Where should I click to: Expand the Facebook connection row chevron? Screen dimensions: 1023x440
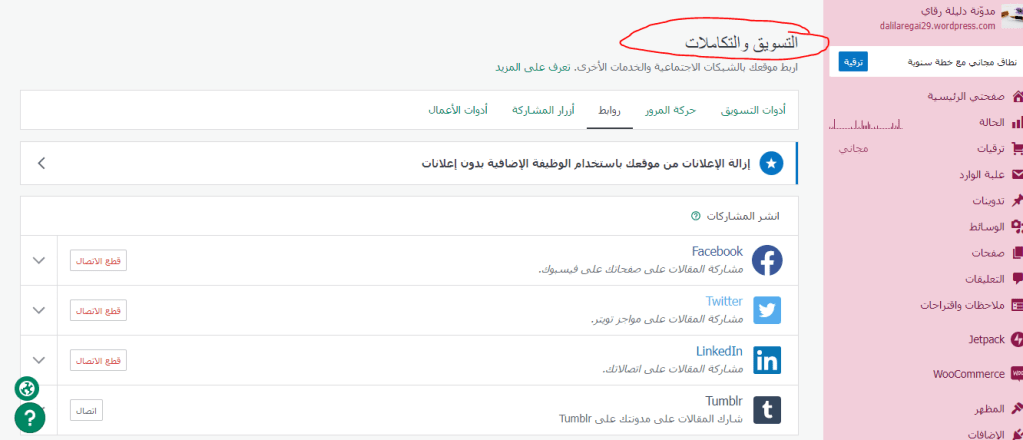[x=39, y=261]
